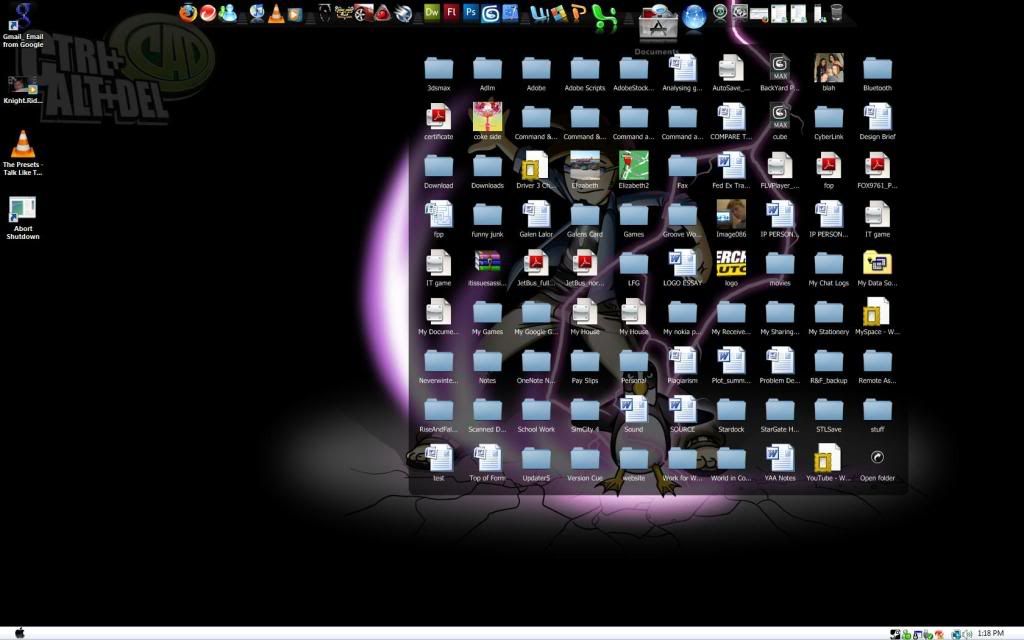The image size is (1024, 640).
Task: Open the Notes folder
Action: pyautogui.click(x=487, y=367)
